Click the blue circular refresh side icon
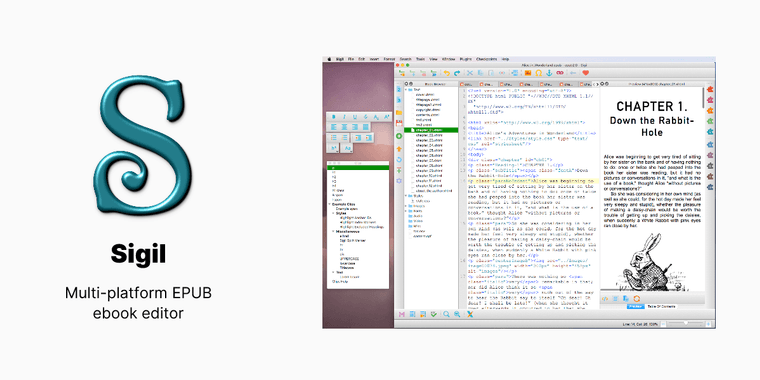Screen dimensions: 760x380 click(399, 160)
